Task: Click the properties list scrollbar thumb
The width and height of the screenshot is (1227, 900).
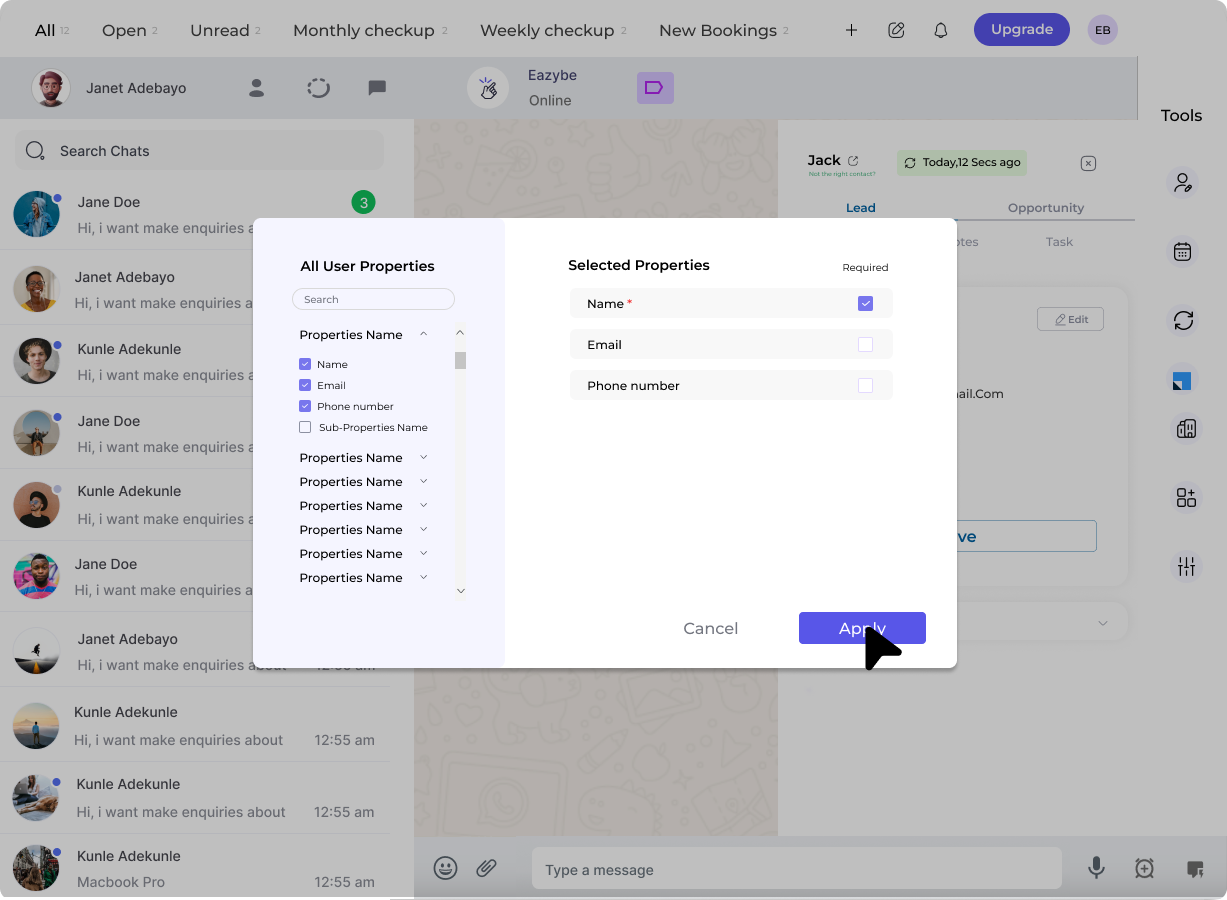Action: click(x=460, y=360)
